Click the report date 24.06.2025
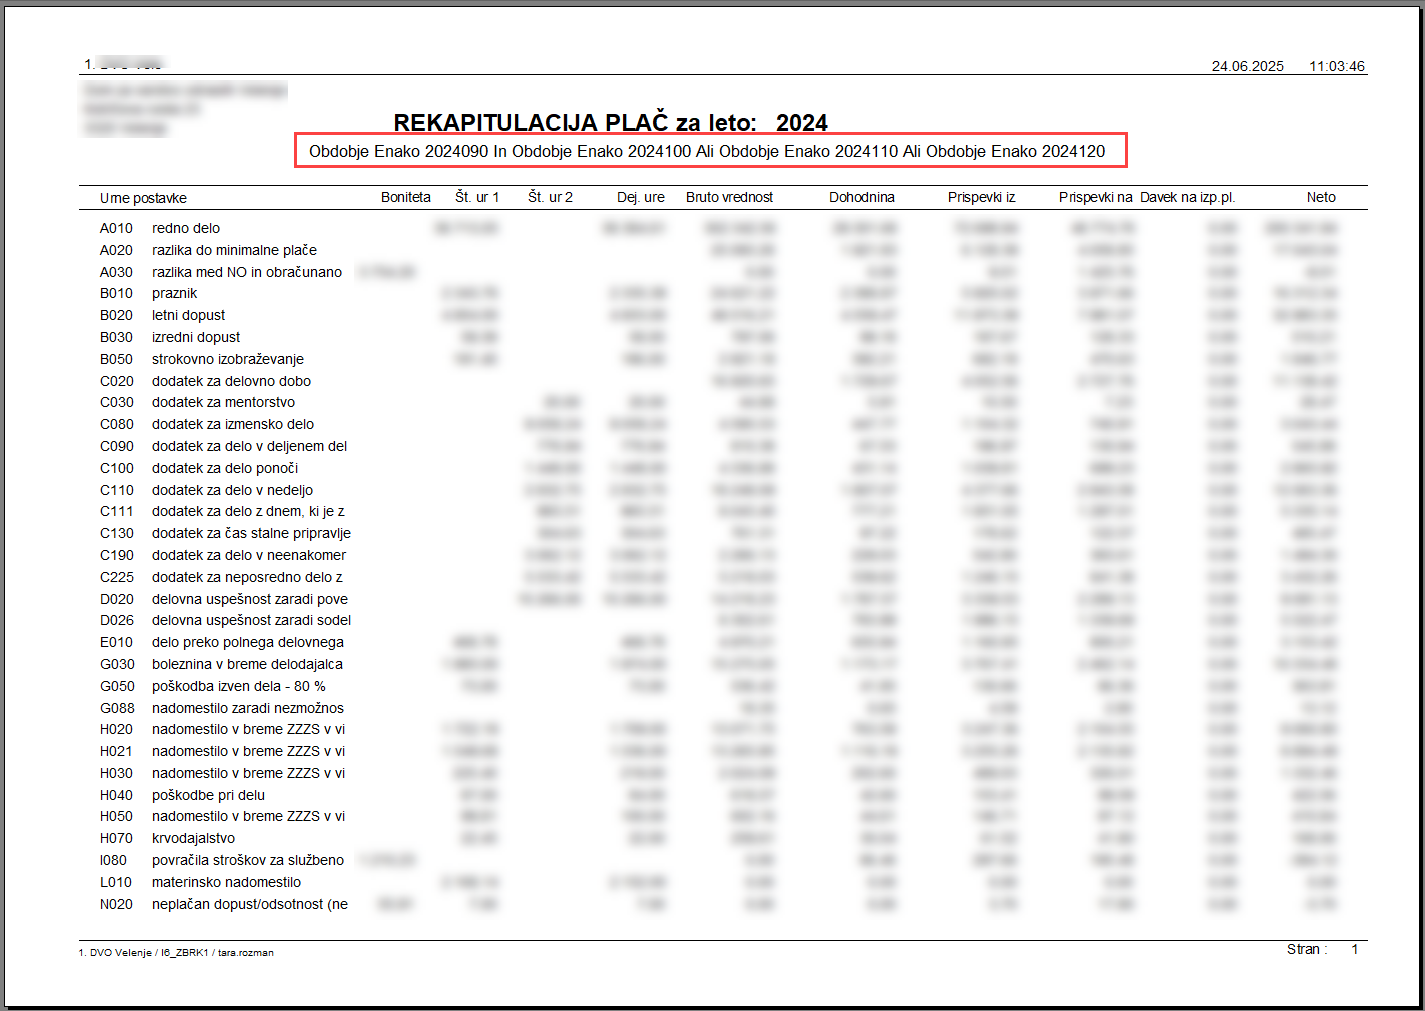Viewport: 1425px width, 1011px height. (x=1247, y=66)
